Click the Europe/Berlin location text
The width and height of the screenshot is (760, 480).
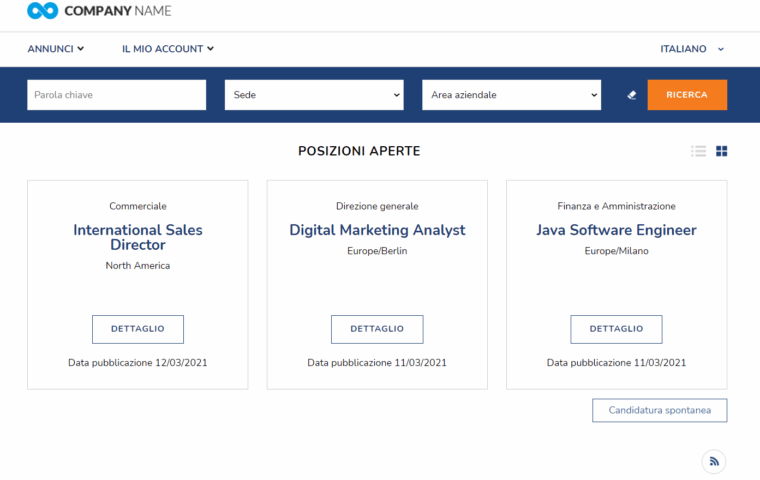(377, 251)
